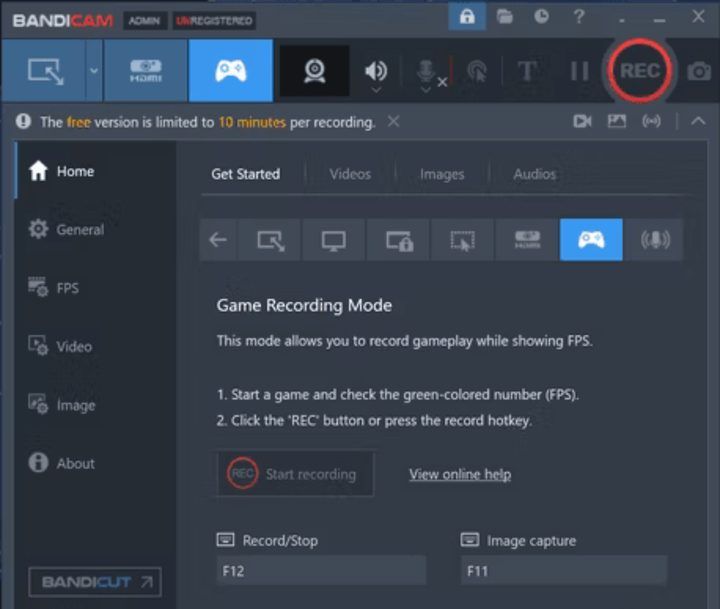Toggle the webcam overlay icon
Image resolution: width=720 pixels, height=609 pixels.
(315, 71)
